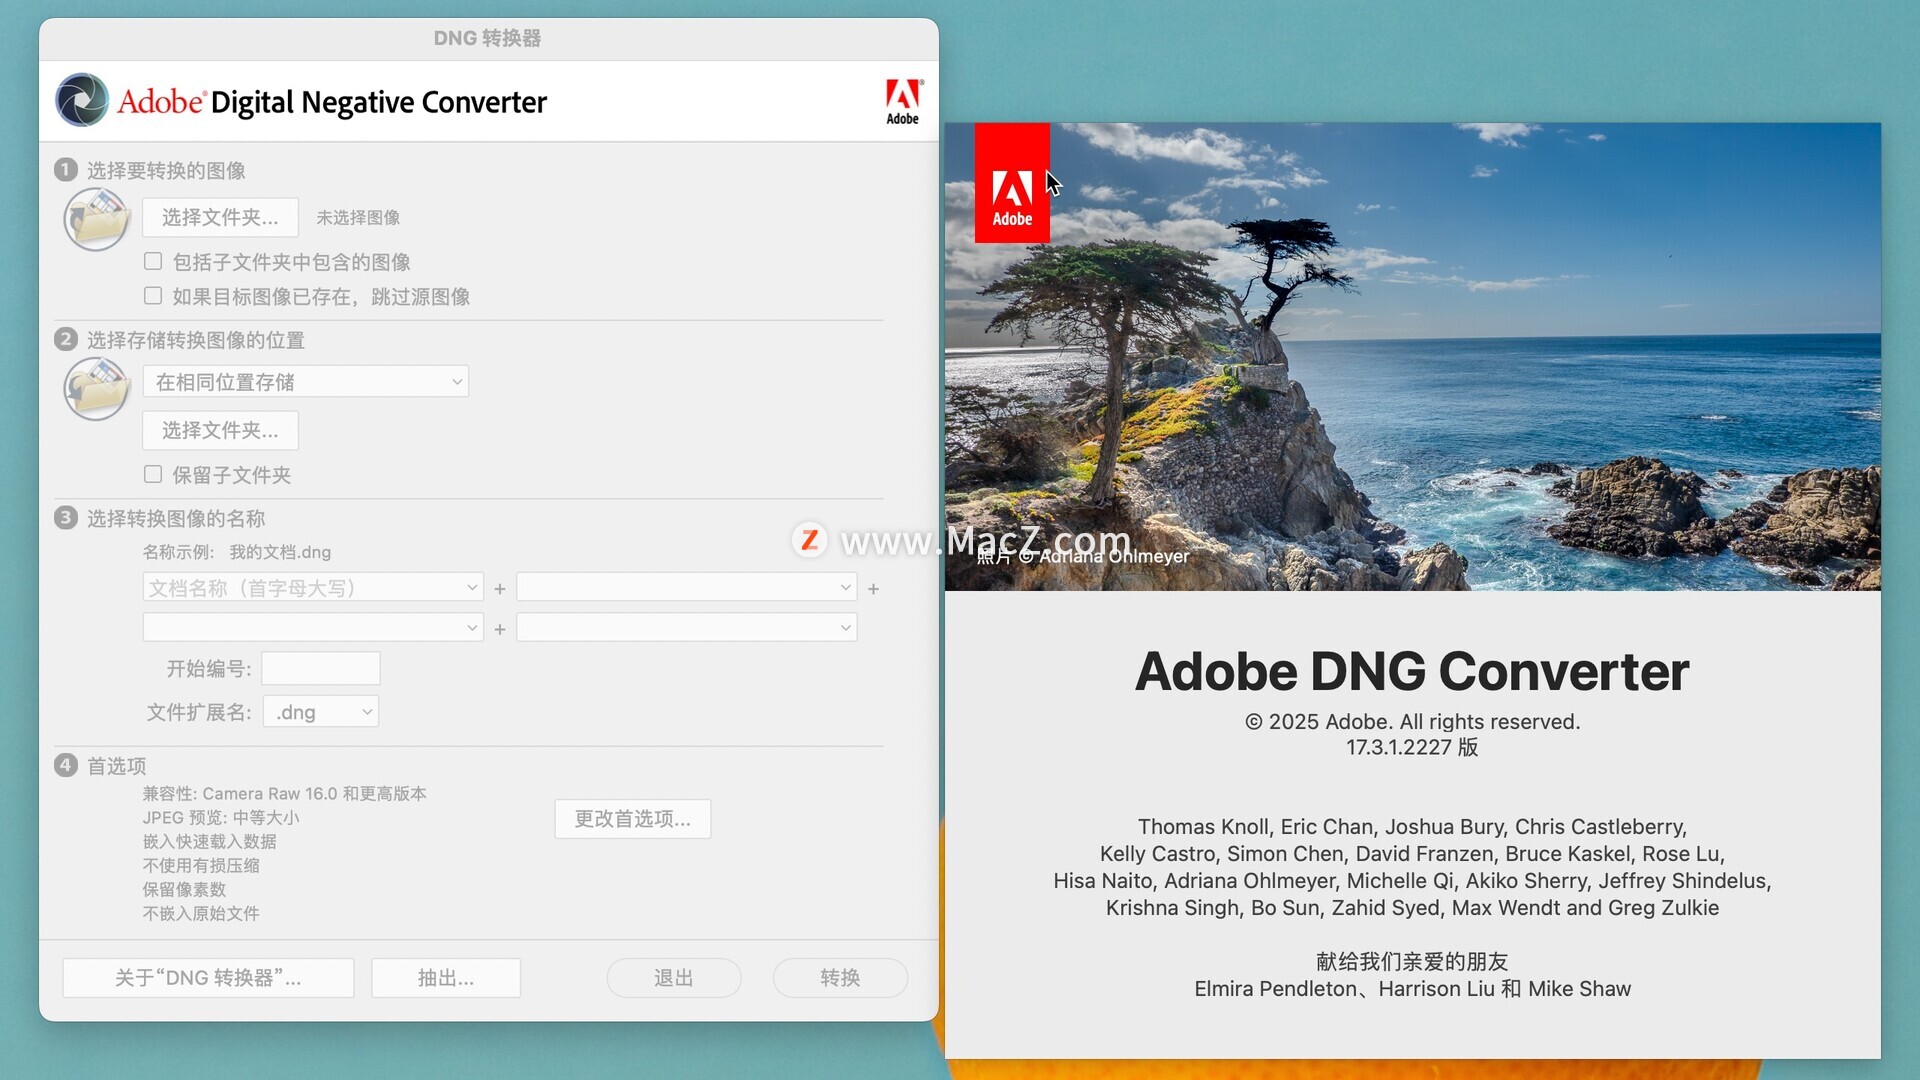This screenshot has height=1080, width=1920.
Task: Click the Thomas Knoll credits line
Action: click(1412, 826)
